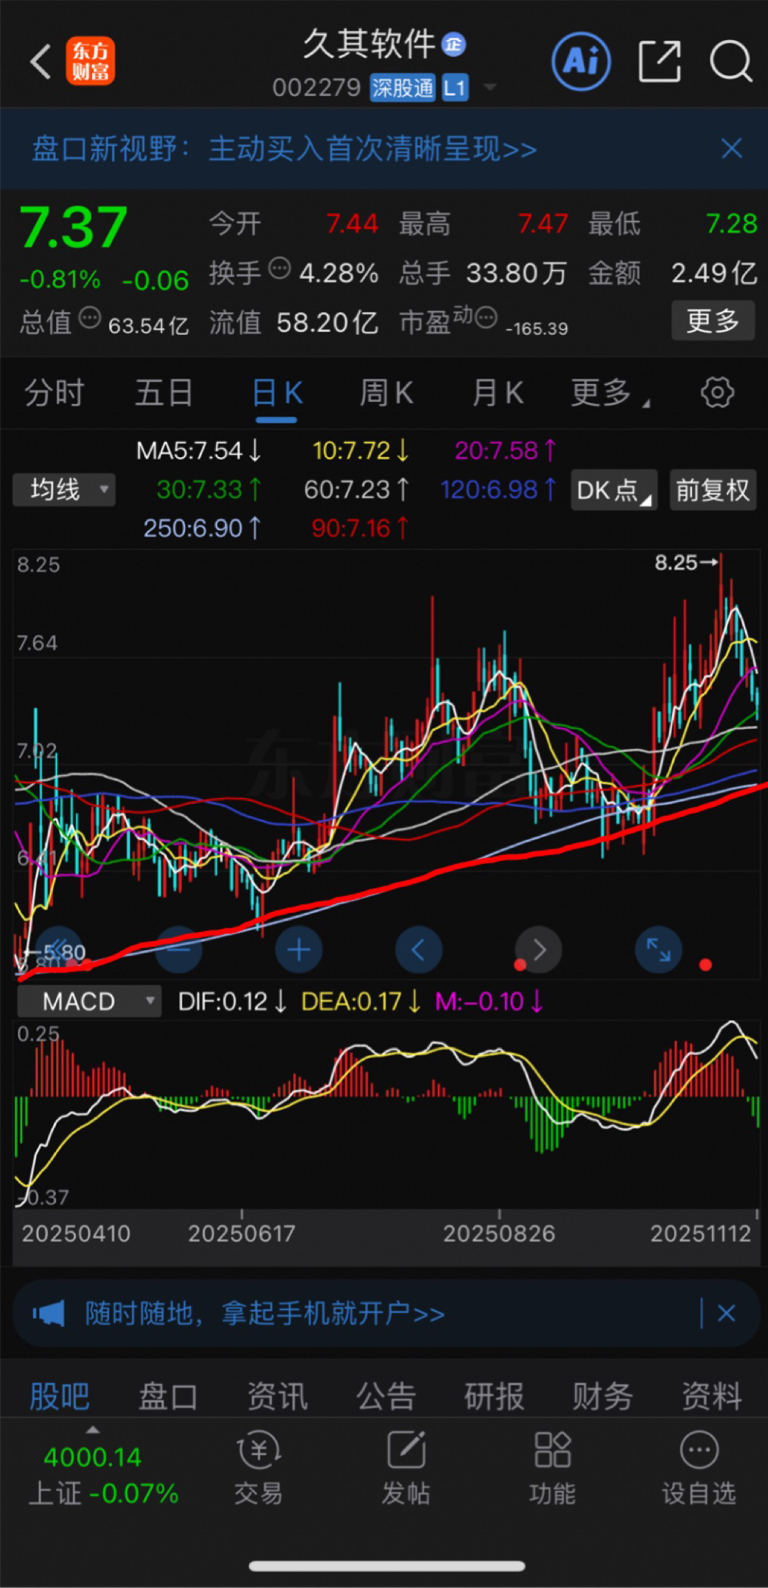This screenshot has height=1588, width=768.
Task: Tap the DEA:0.17 MACD value
Action: [x=361, y=1001]
